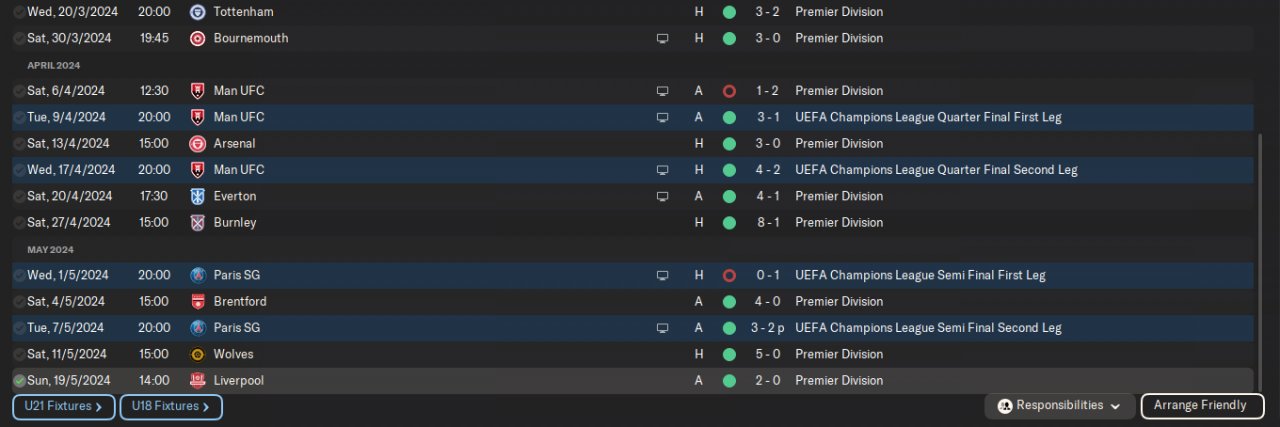This screenshot has width=1280, height=427.
Task: Open Premier Division link on Wolves row
Action: coord(838,354)
